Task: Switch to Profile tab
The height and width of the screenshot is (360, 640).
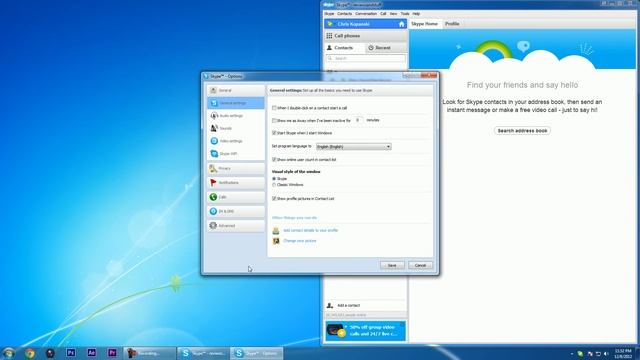Action: click(x=452, y=24)
